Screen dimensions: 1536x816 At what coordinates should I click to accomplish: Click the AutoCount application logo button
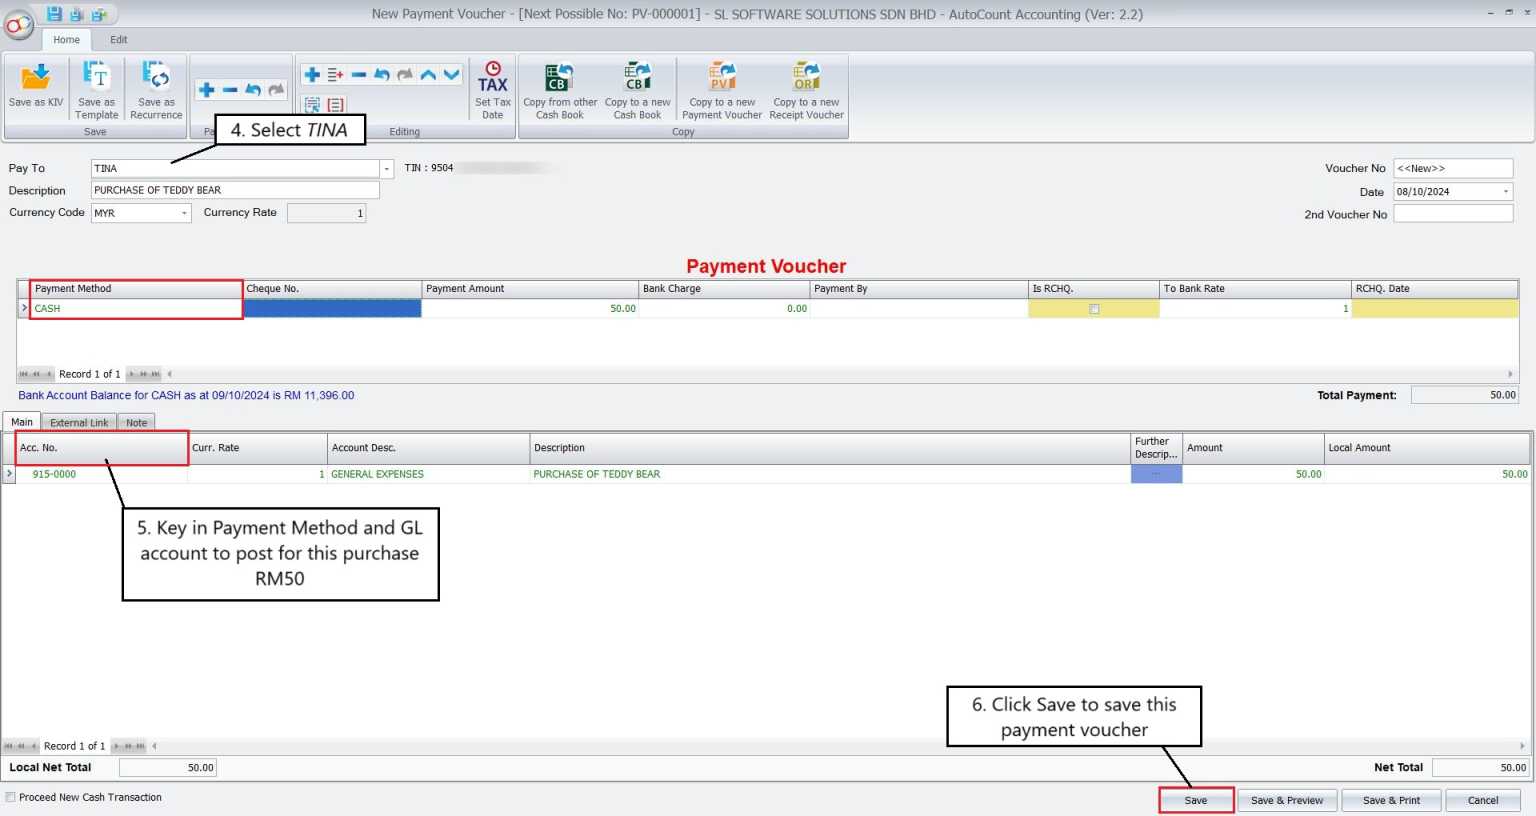click(19, 25)
